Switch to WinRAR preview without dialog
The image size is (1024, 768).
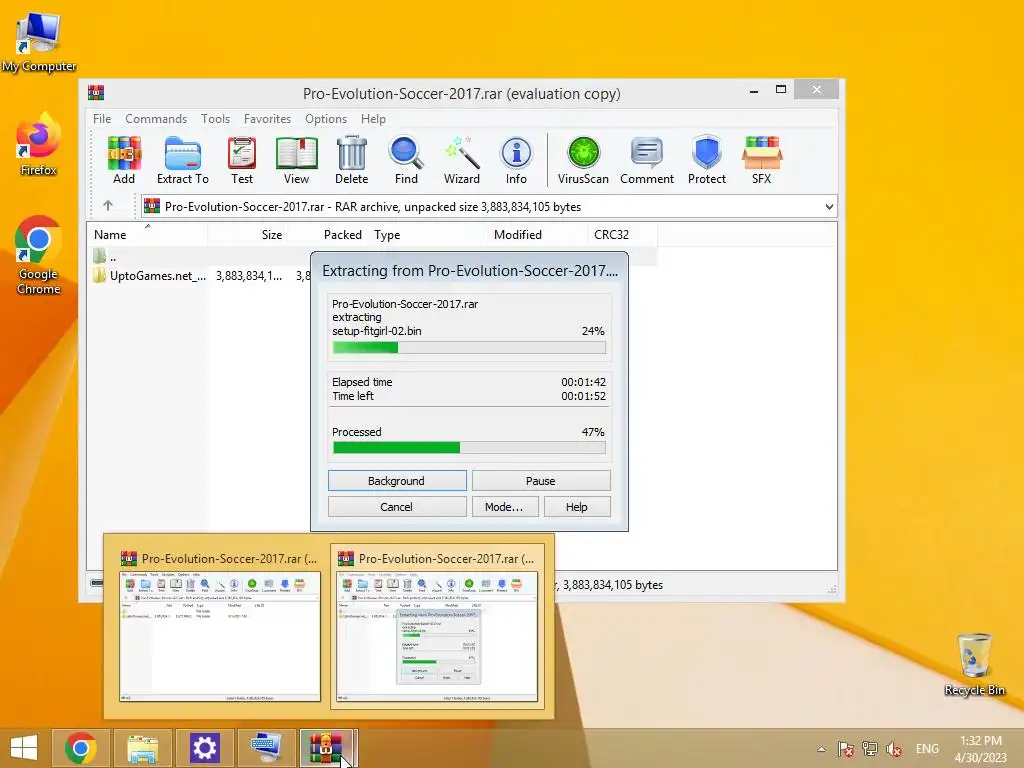[x=219, y=626]
